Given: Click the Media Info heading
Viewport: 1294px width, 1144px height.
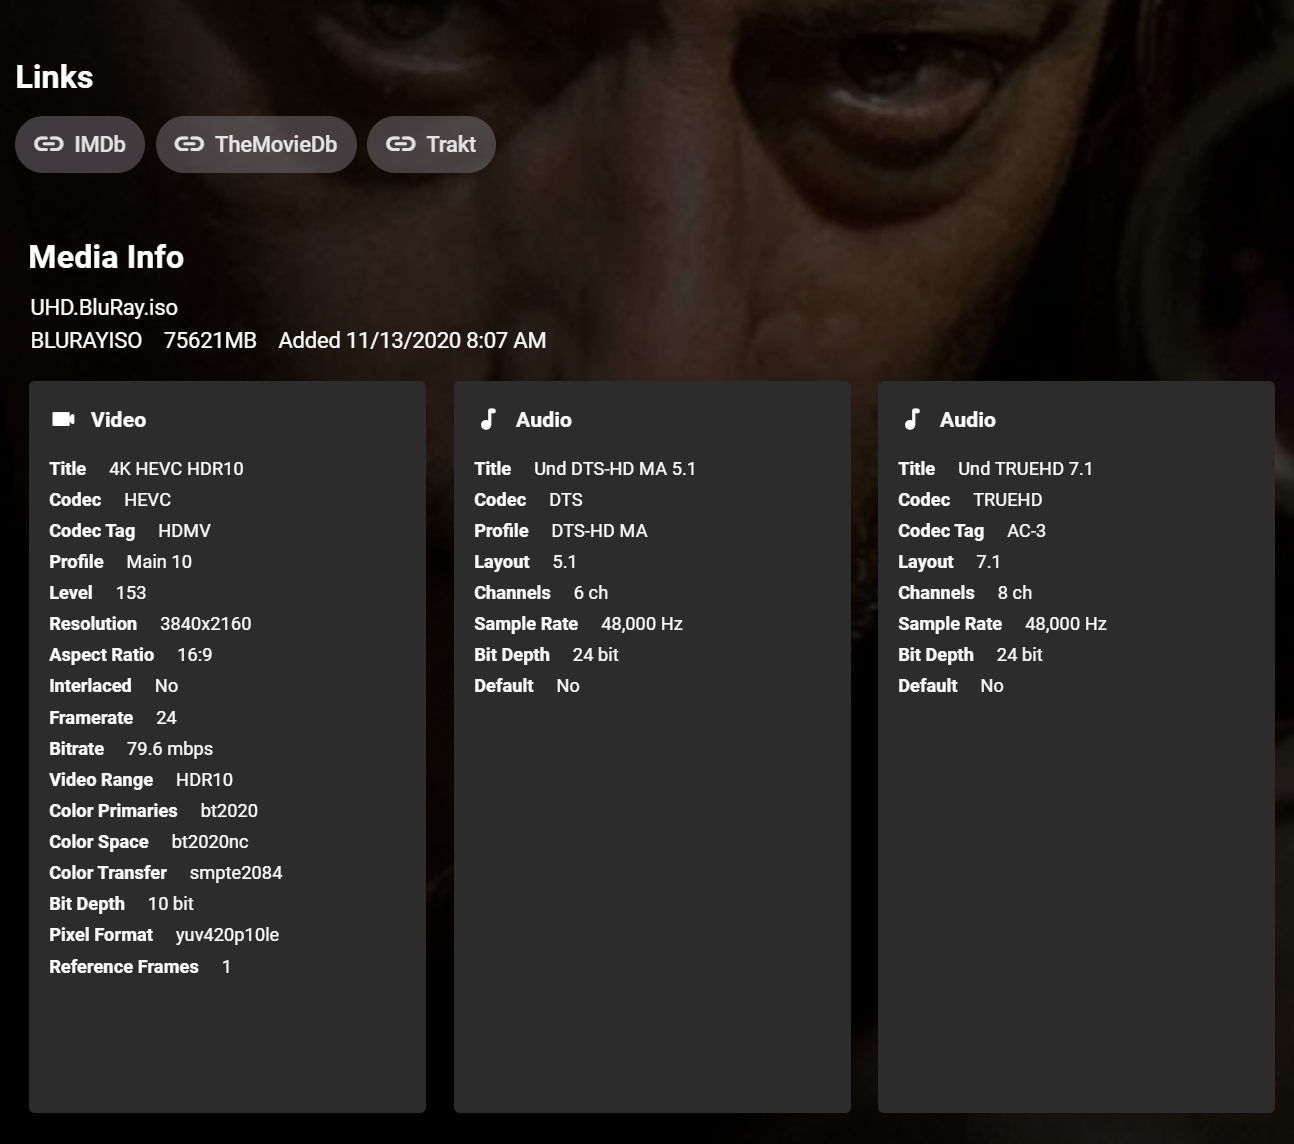Looking at the screenshot, I should coord(106,257).
